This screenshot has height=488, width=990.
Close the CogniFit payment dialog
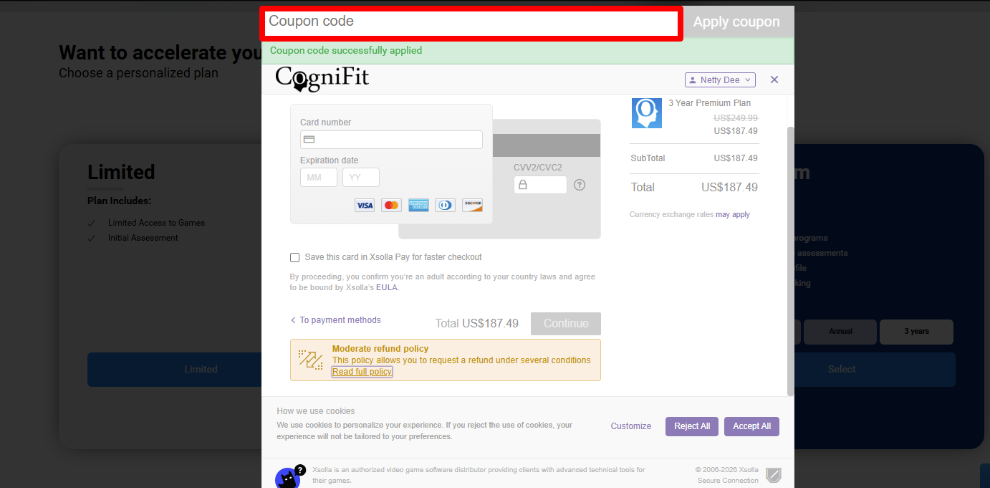(x=775, y=80)
